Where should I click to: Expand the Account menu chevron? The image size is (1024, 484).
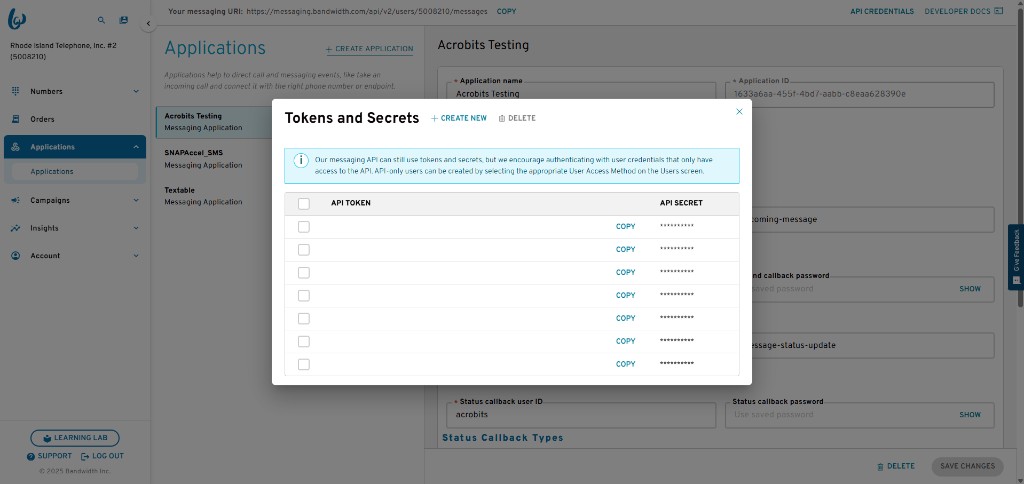coord(136,255)
